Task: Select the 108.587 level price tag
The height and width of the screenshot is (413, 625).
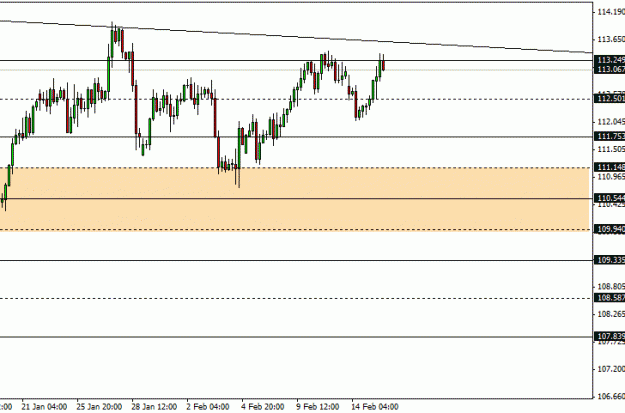Action: pyautogui.click(x=609, y=297)
